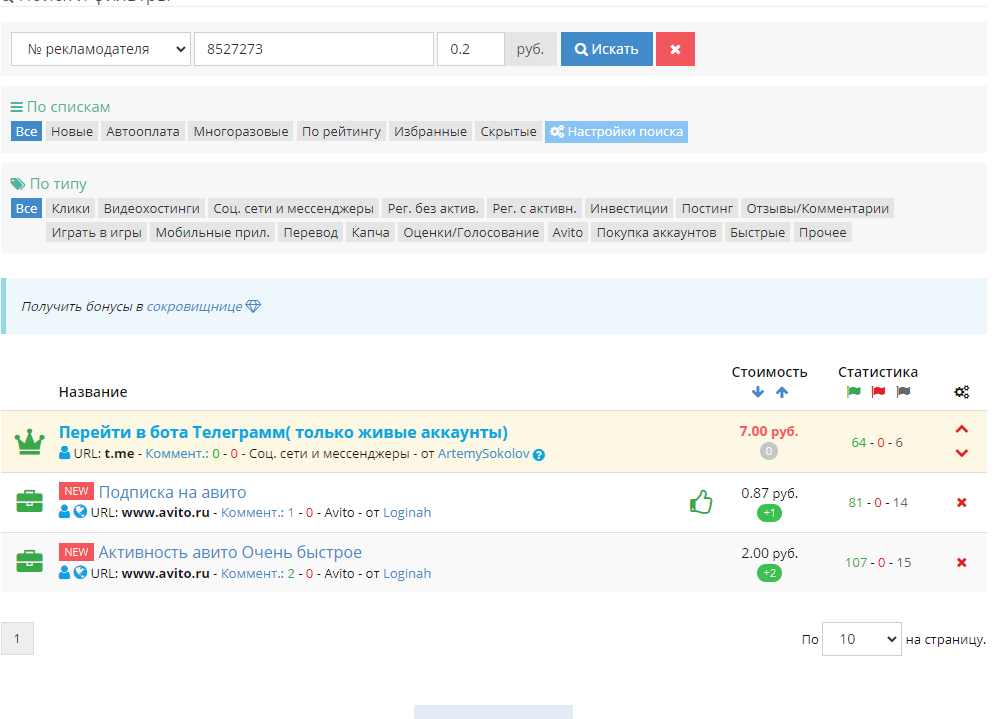1001x719 pixels.
Task: Open the № рекламодателя search type dropdown
Action: point(101,49)
